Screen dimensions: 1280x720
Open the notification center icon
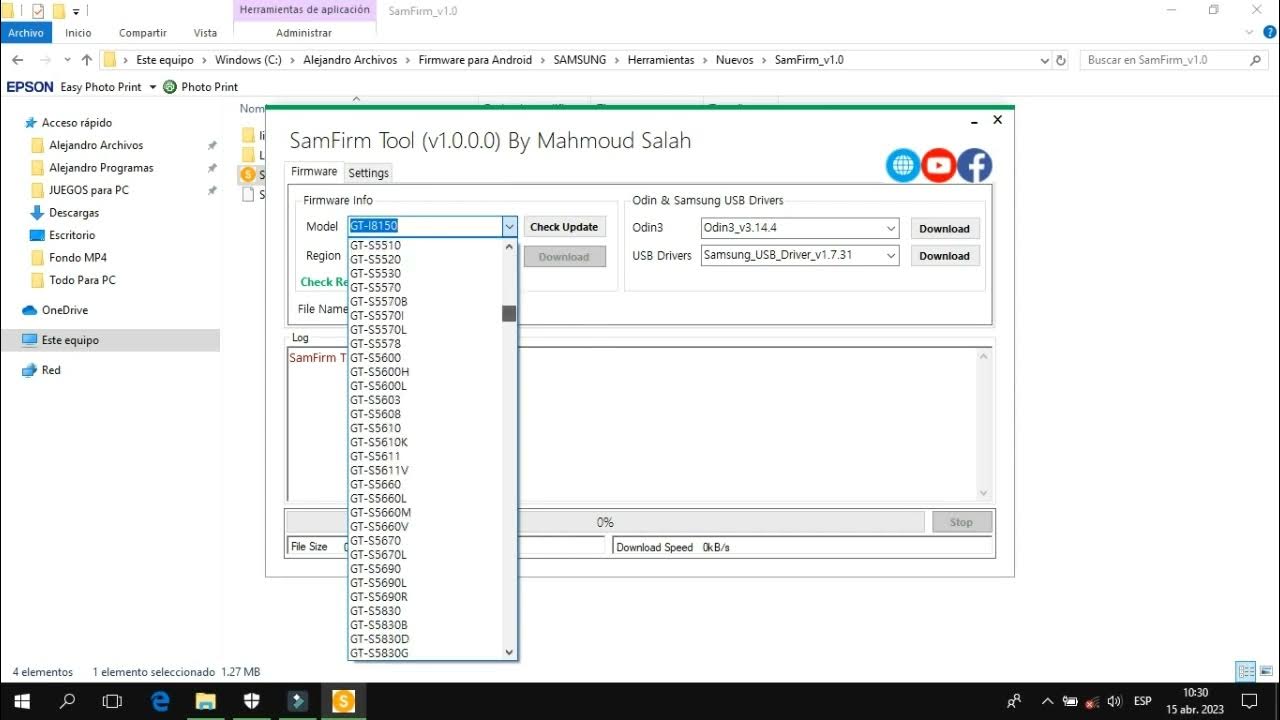[x=1248, y=701]
